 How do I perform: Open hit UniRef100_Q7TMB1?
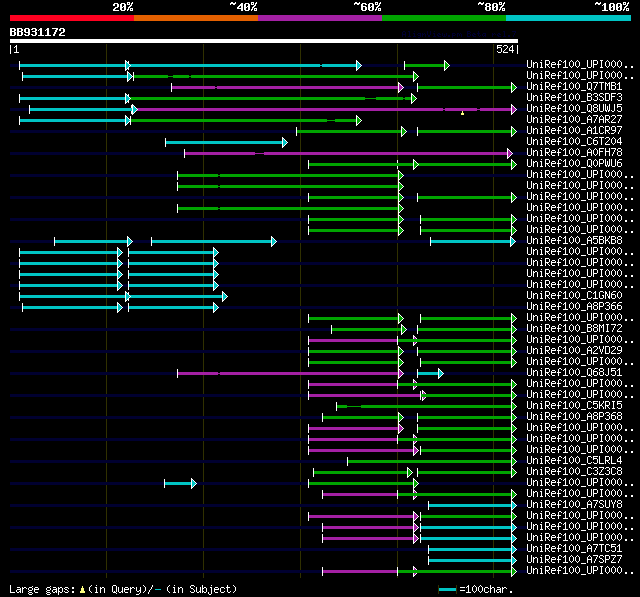574,87
